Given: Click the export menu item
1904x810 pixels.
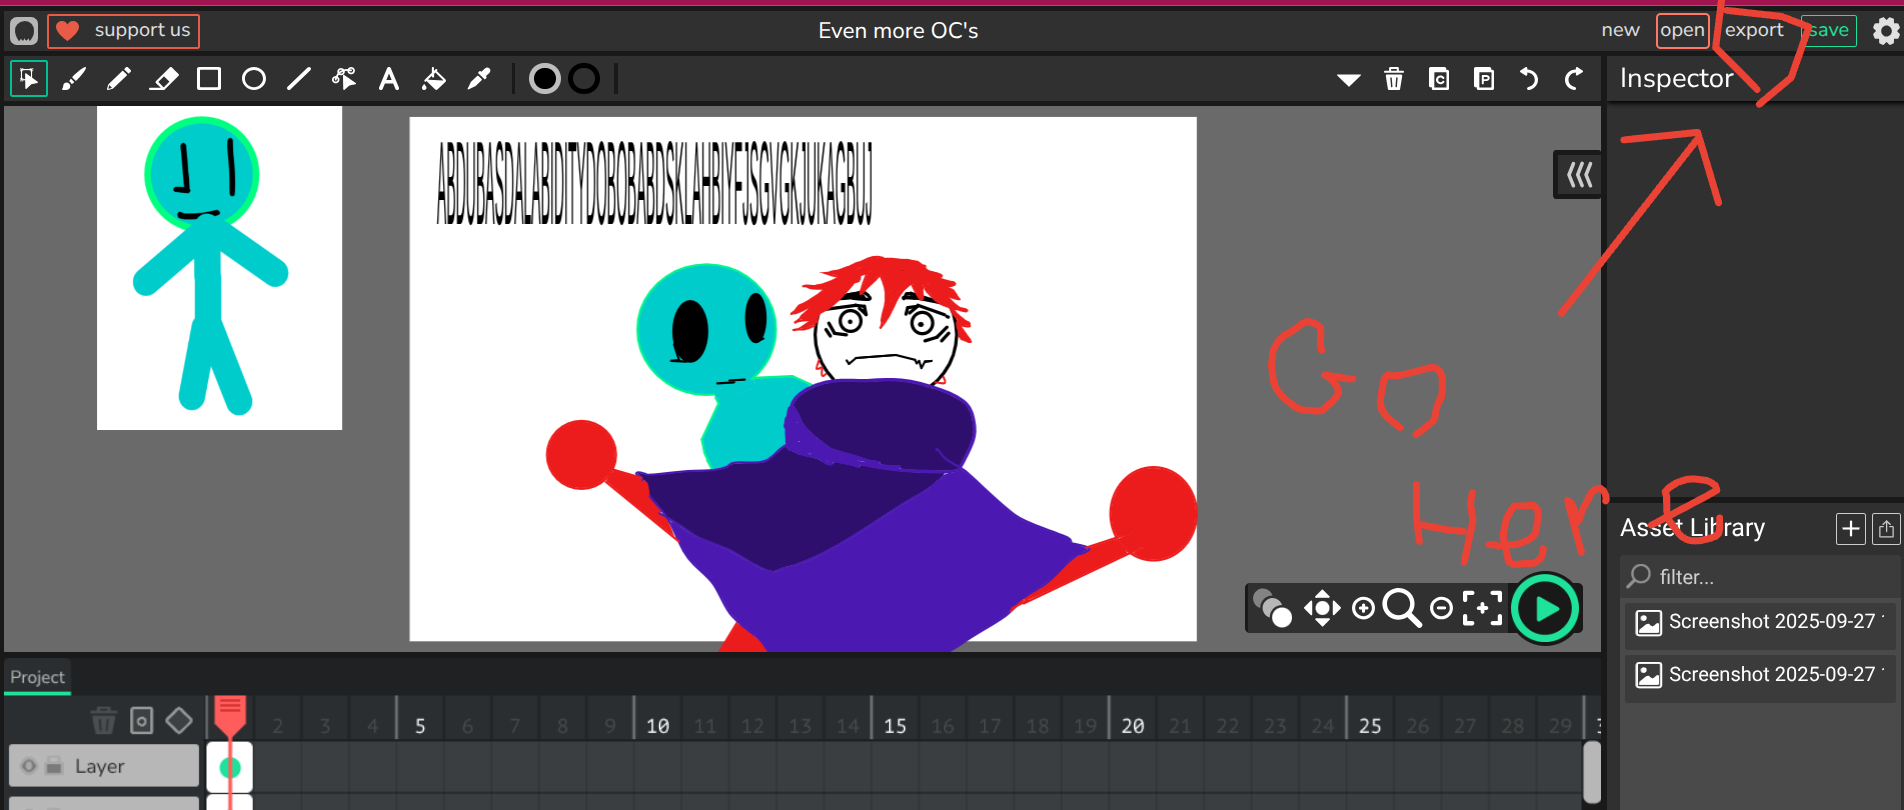Looking at the screenshot, I should point(1754,30).
